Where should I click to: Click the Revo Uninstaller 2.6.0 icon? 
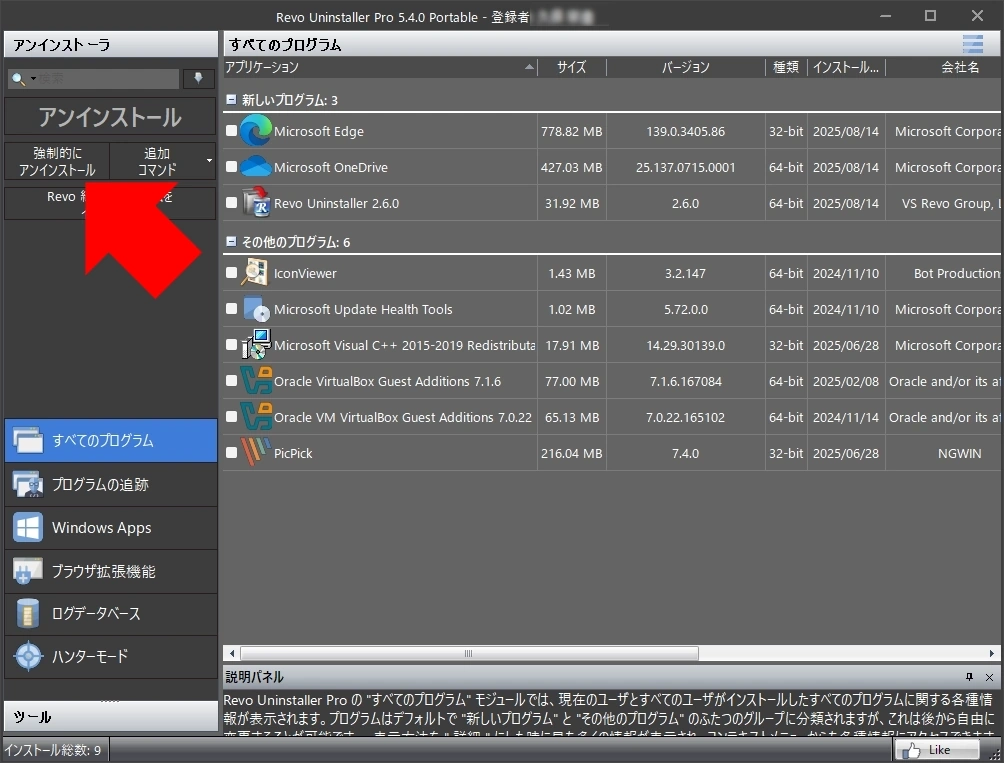(x=255, y=202)
